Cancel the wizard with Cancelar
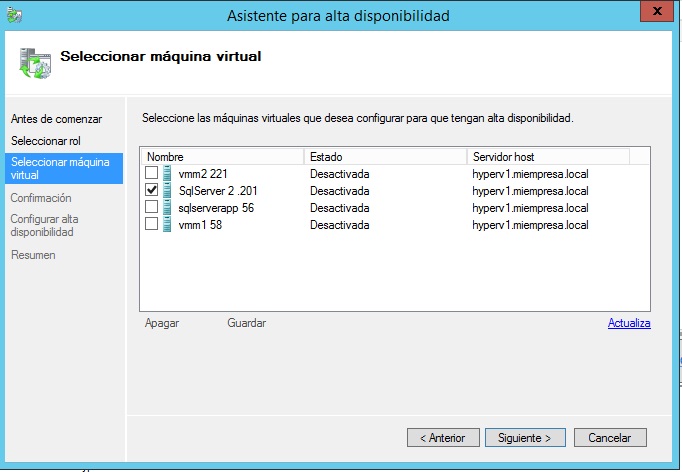This screenshot has width=682, height=472. coord(609,438)
